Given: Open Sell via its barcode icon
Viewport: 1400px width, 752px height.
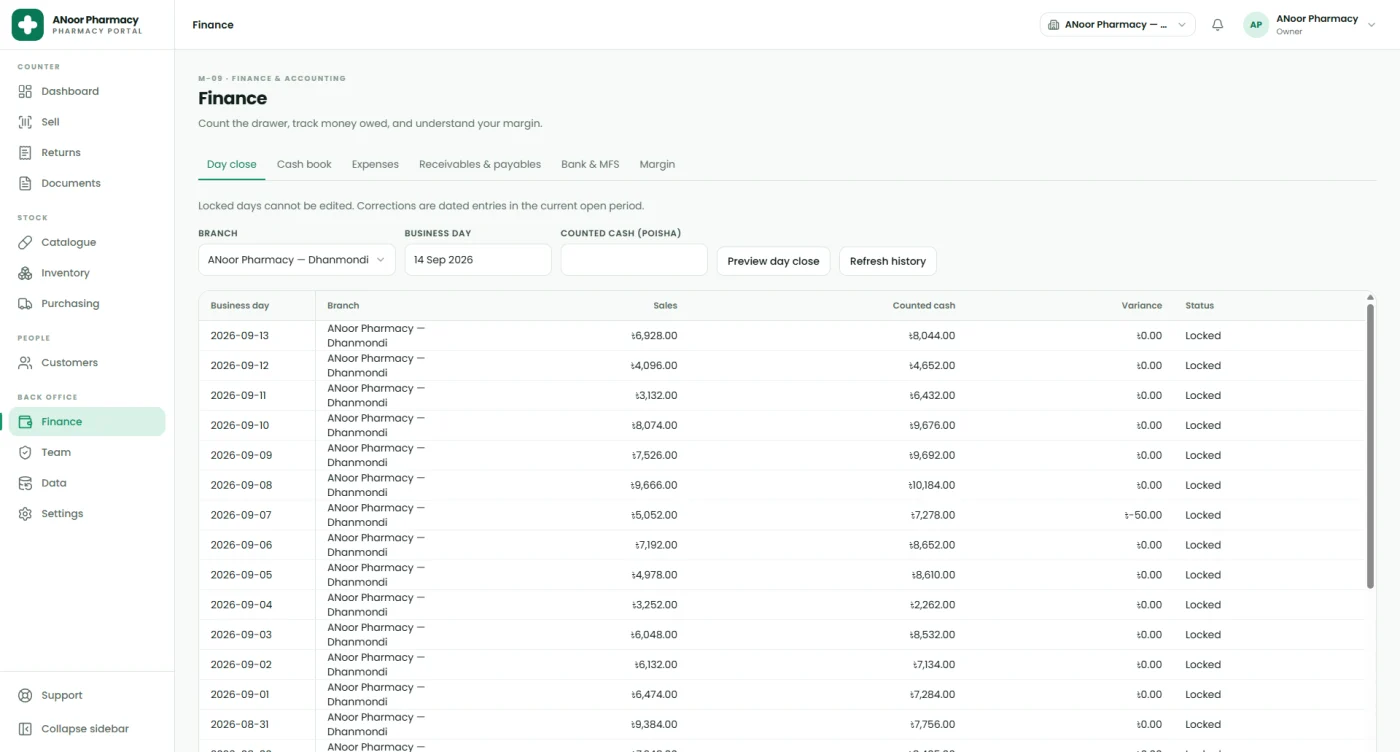Looking at the screenshot, I should (x=25, y=122).
